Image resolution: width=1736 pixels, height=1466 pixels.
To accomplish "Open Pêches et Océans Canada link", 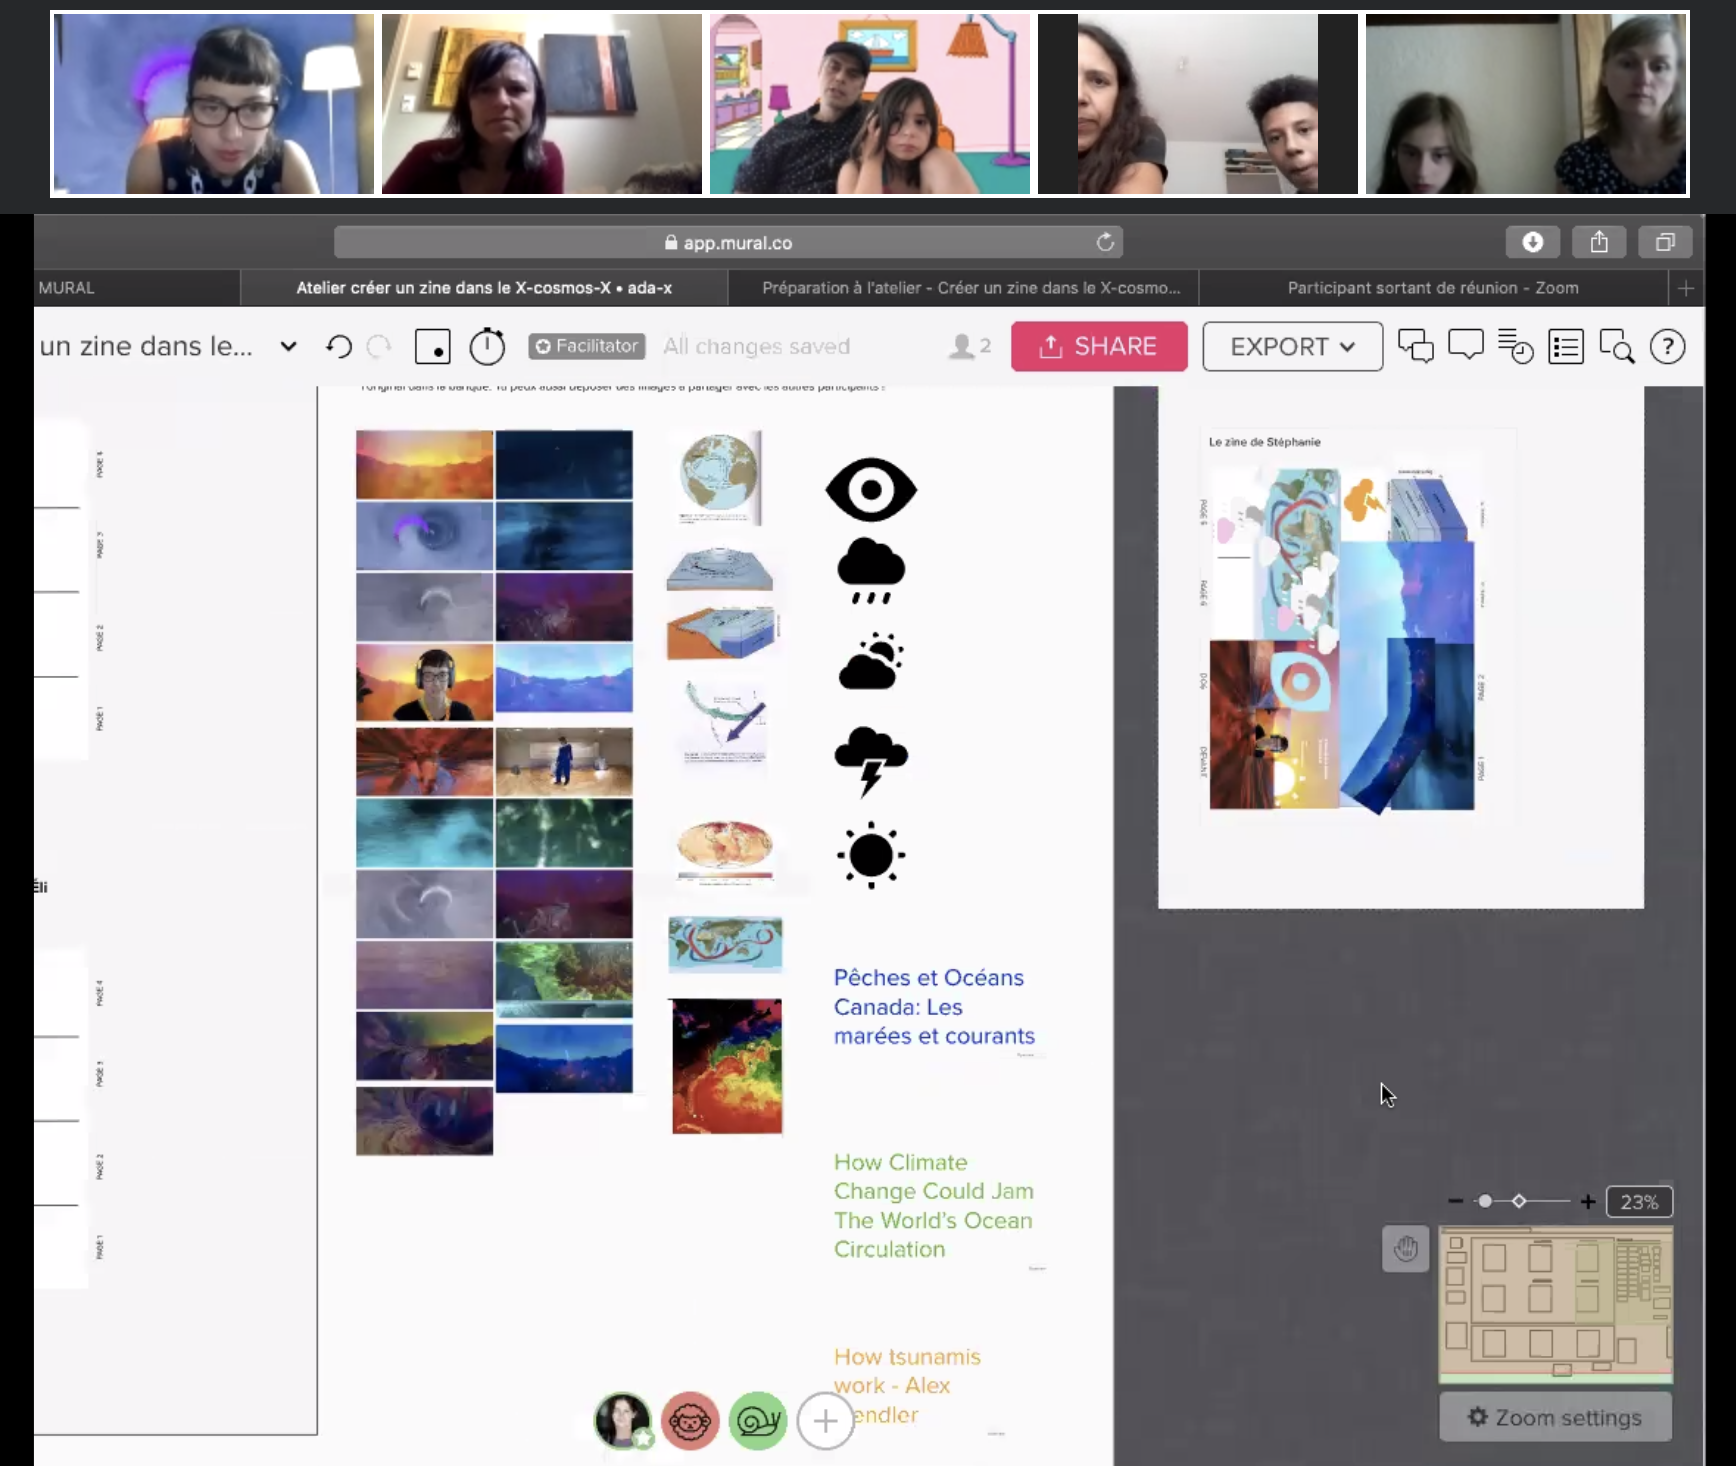I will click(934, 1007).
